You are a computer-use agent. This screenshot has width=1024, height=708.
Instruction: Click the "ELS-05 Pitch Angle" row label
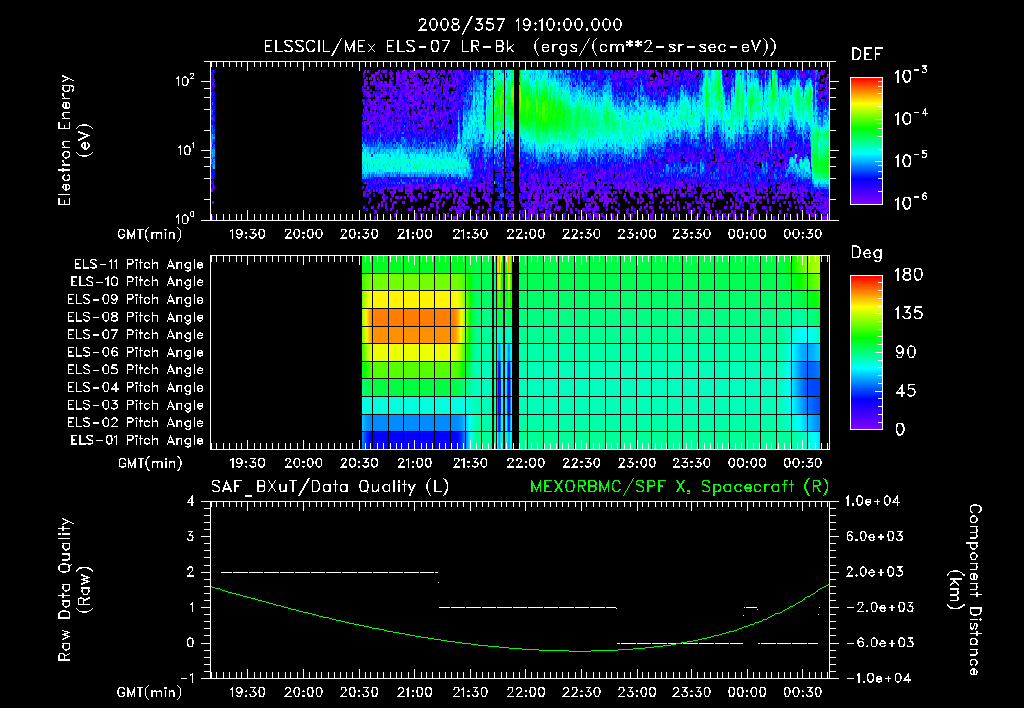(x=135, y=370)
